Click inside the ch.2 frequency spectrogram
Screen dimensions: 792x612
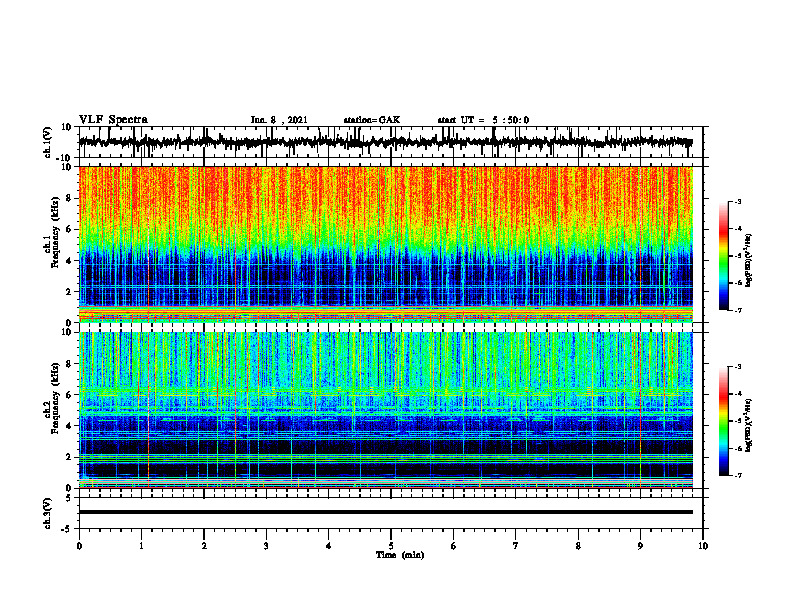[x=386, y=410]
